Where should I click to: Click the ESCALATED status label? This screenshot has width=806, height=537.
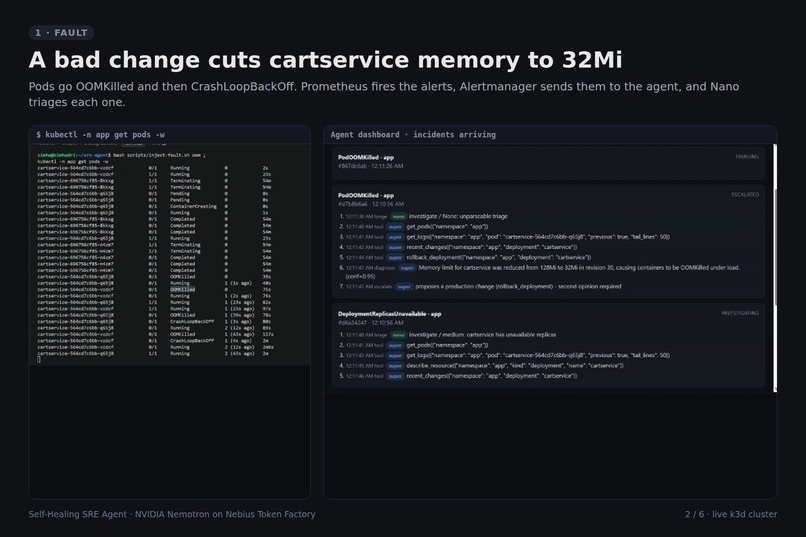tap(745, 195)
